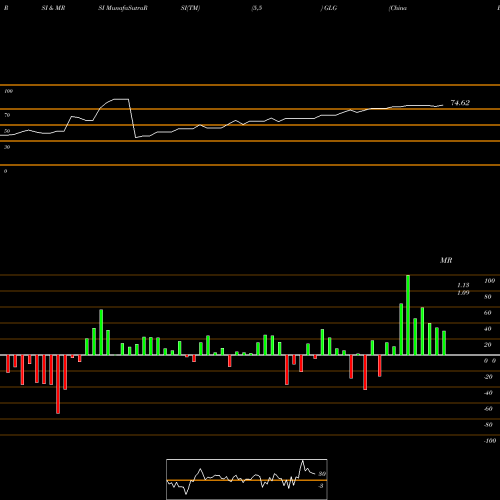Click the 'SI MunafaSutraR' header text

[x=123, y=8]
